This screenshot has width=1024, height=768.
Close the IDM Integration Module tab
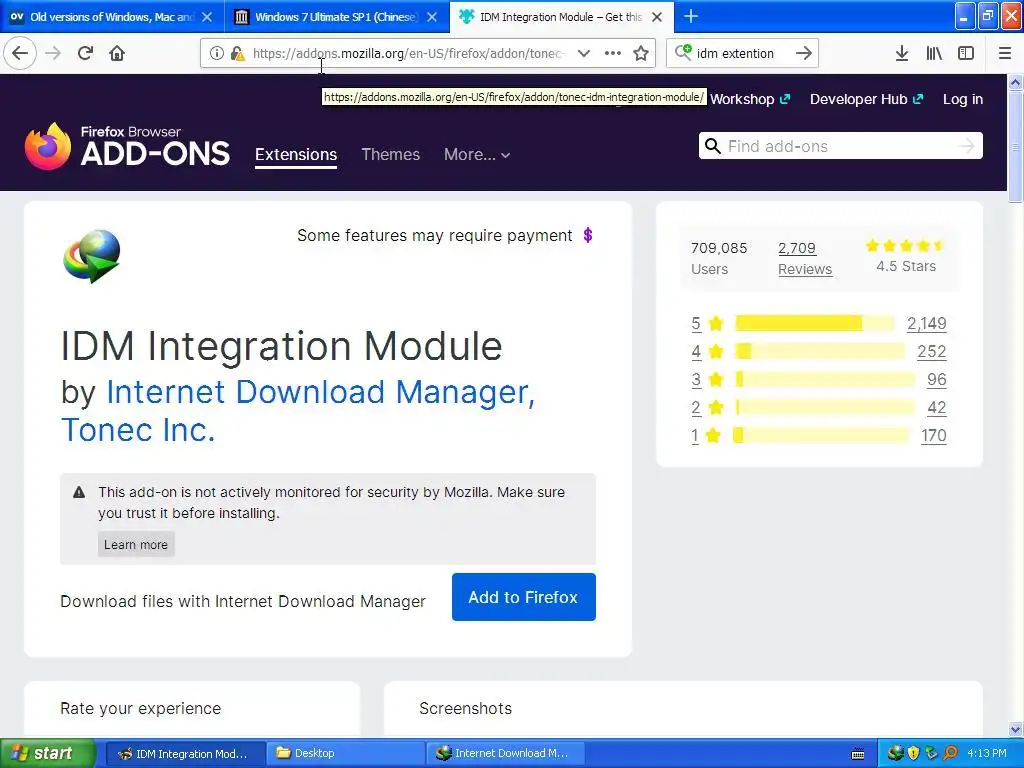click(657, 17)
